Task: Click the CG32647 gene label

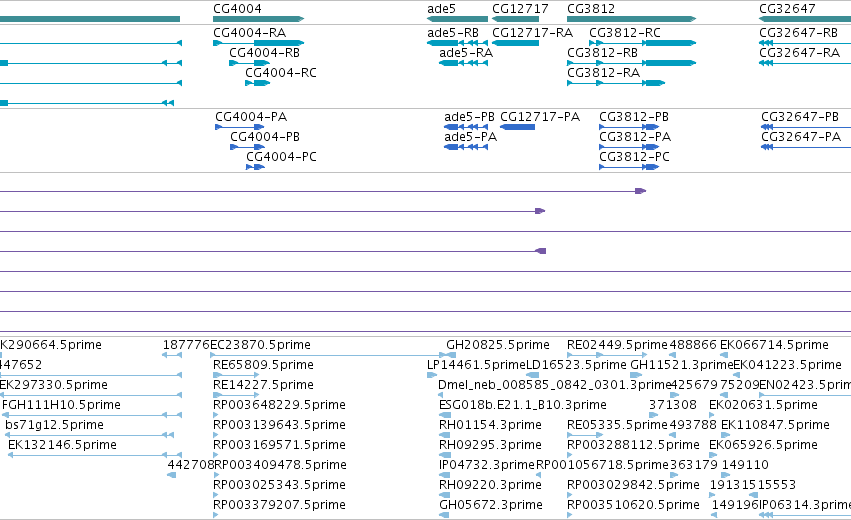Action: pos(787,9)
